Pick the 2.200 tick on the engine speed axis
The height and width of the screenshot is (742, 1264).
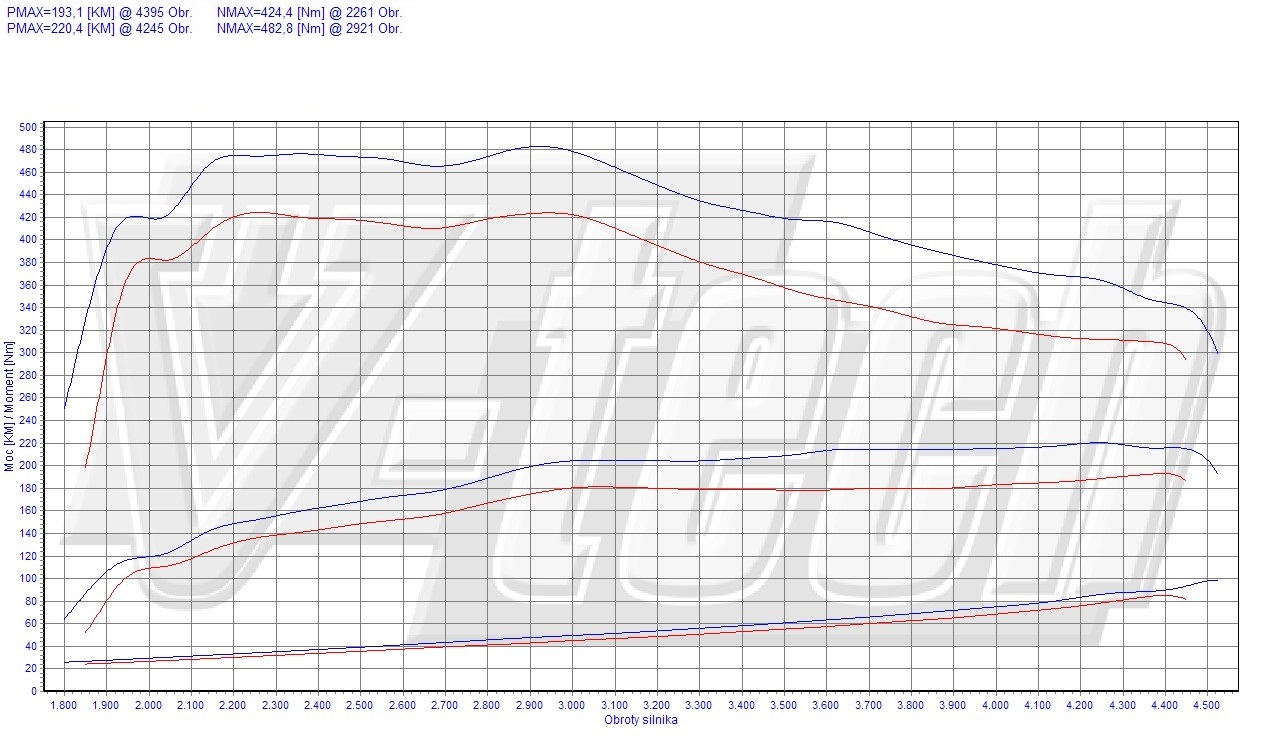click(233, 706)
